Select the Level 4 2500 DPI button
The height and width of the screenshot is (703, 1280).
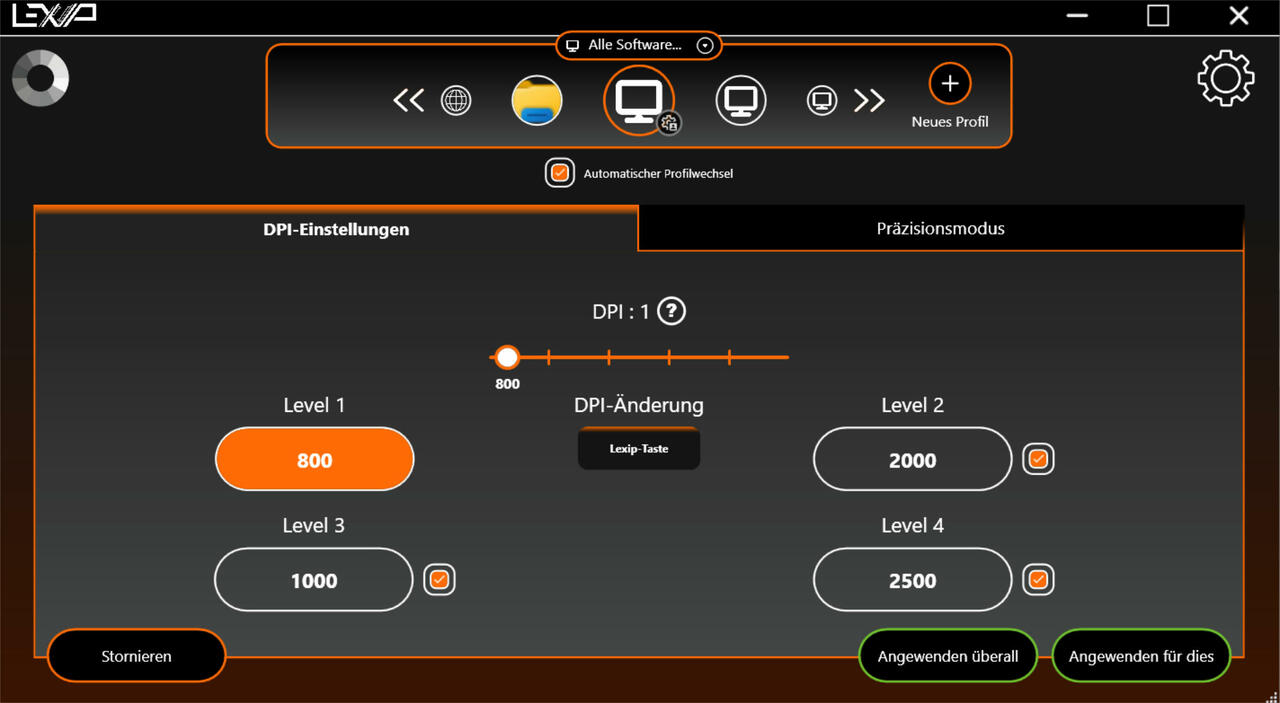click(x=913, y=580)
